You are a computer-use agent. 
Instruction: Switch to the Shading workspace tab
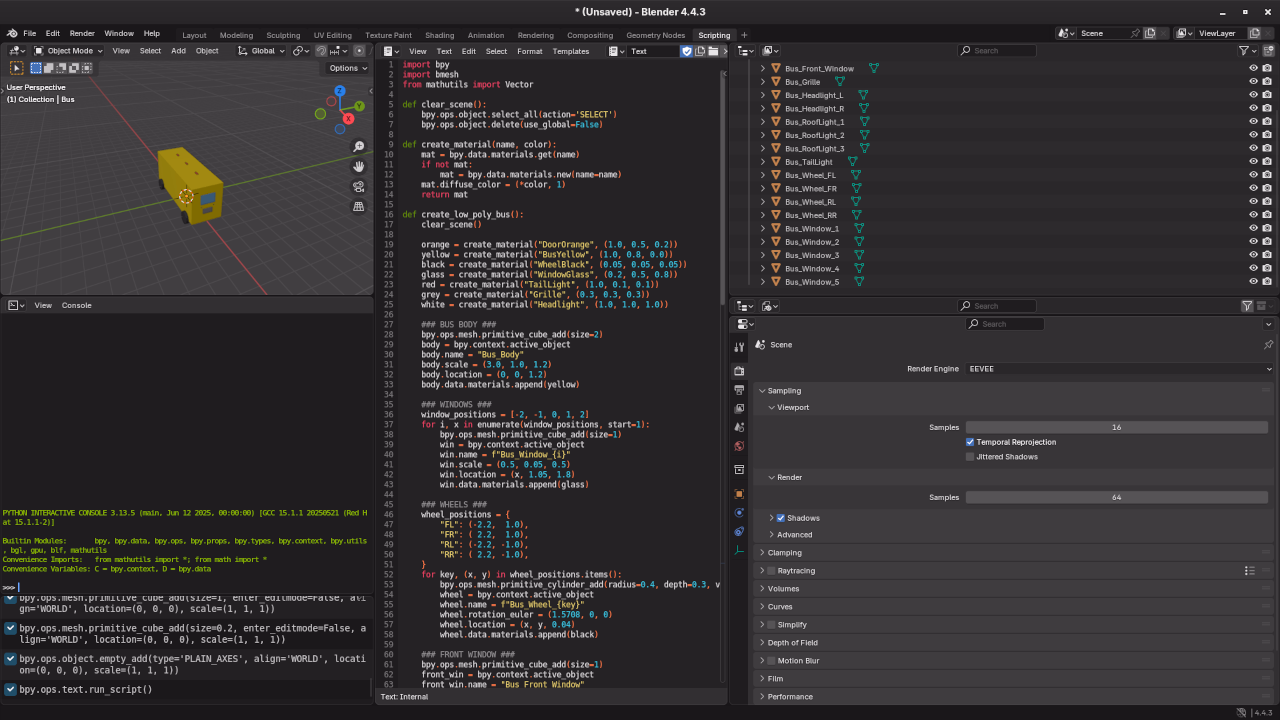439,35
